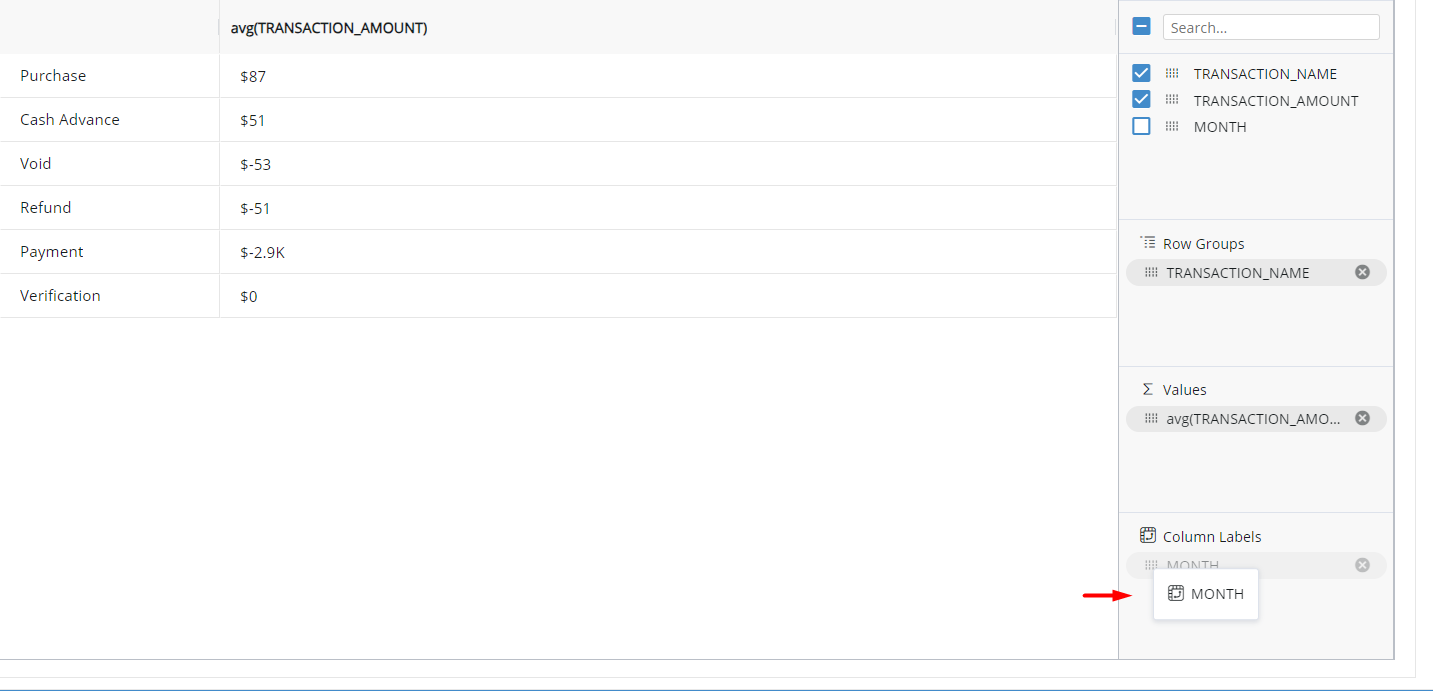Viewport: 1433px width, 691px height.
Task: Click the column Search input field
Action: coord(1271,27)
